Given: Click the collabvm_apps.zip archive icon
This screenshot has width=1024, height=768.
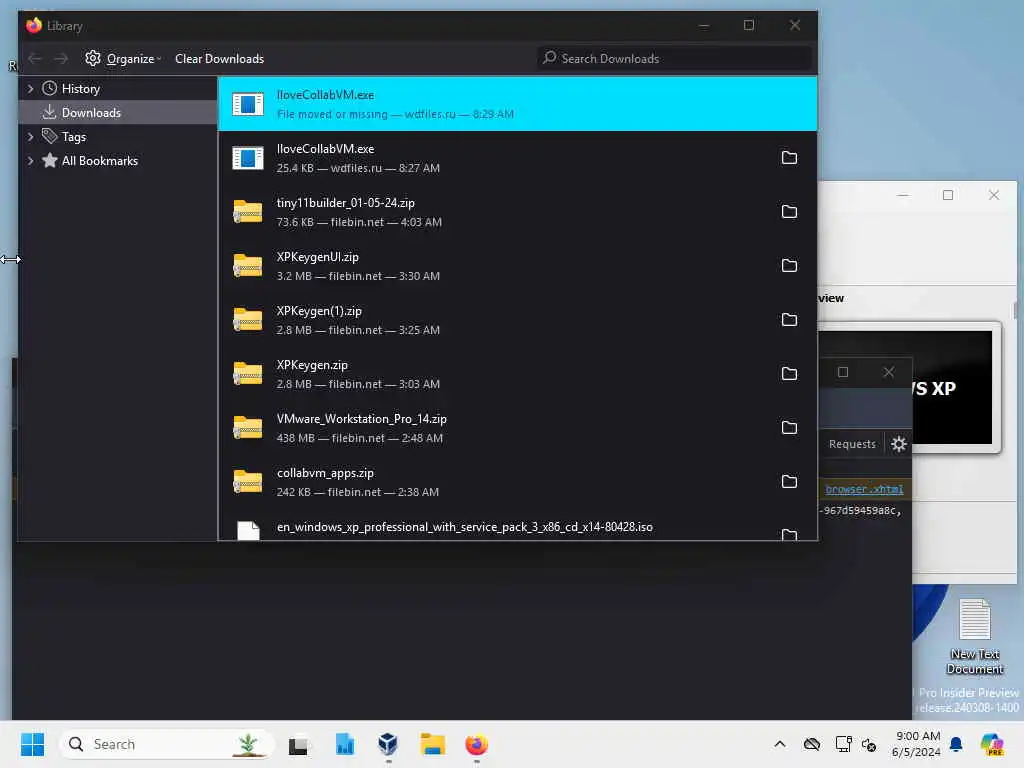Looking at the screenshot, I should click(248, 481).
